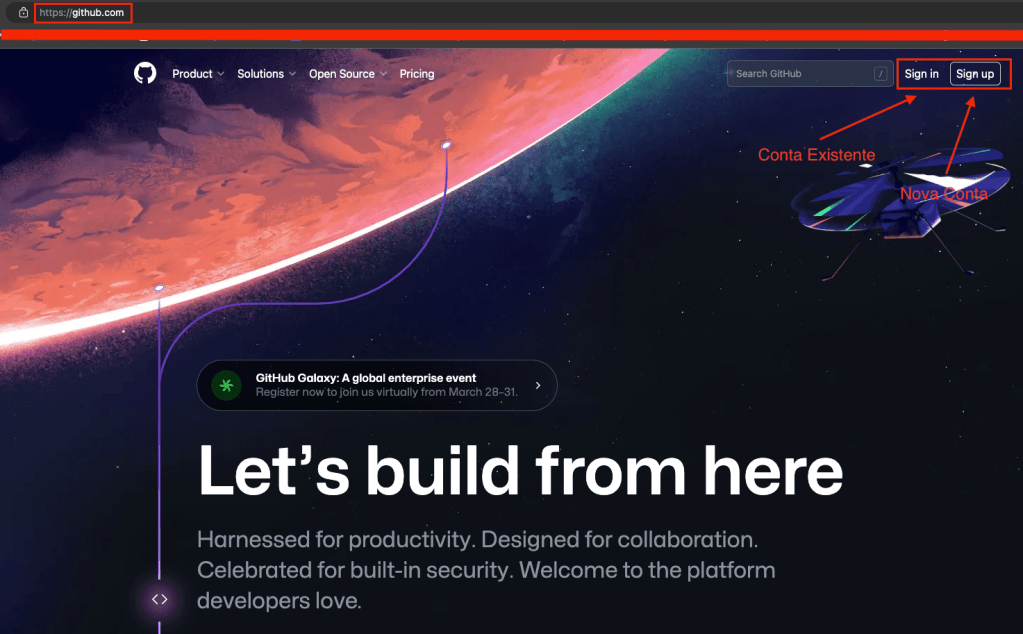Click the green GitHub Galaxy asterisk icon
This screenshot has height=634, width=1023.
pyautogui.click(x=226, y=385)
